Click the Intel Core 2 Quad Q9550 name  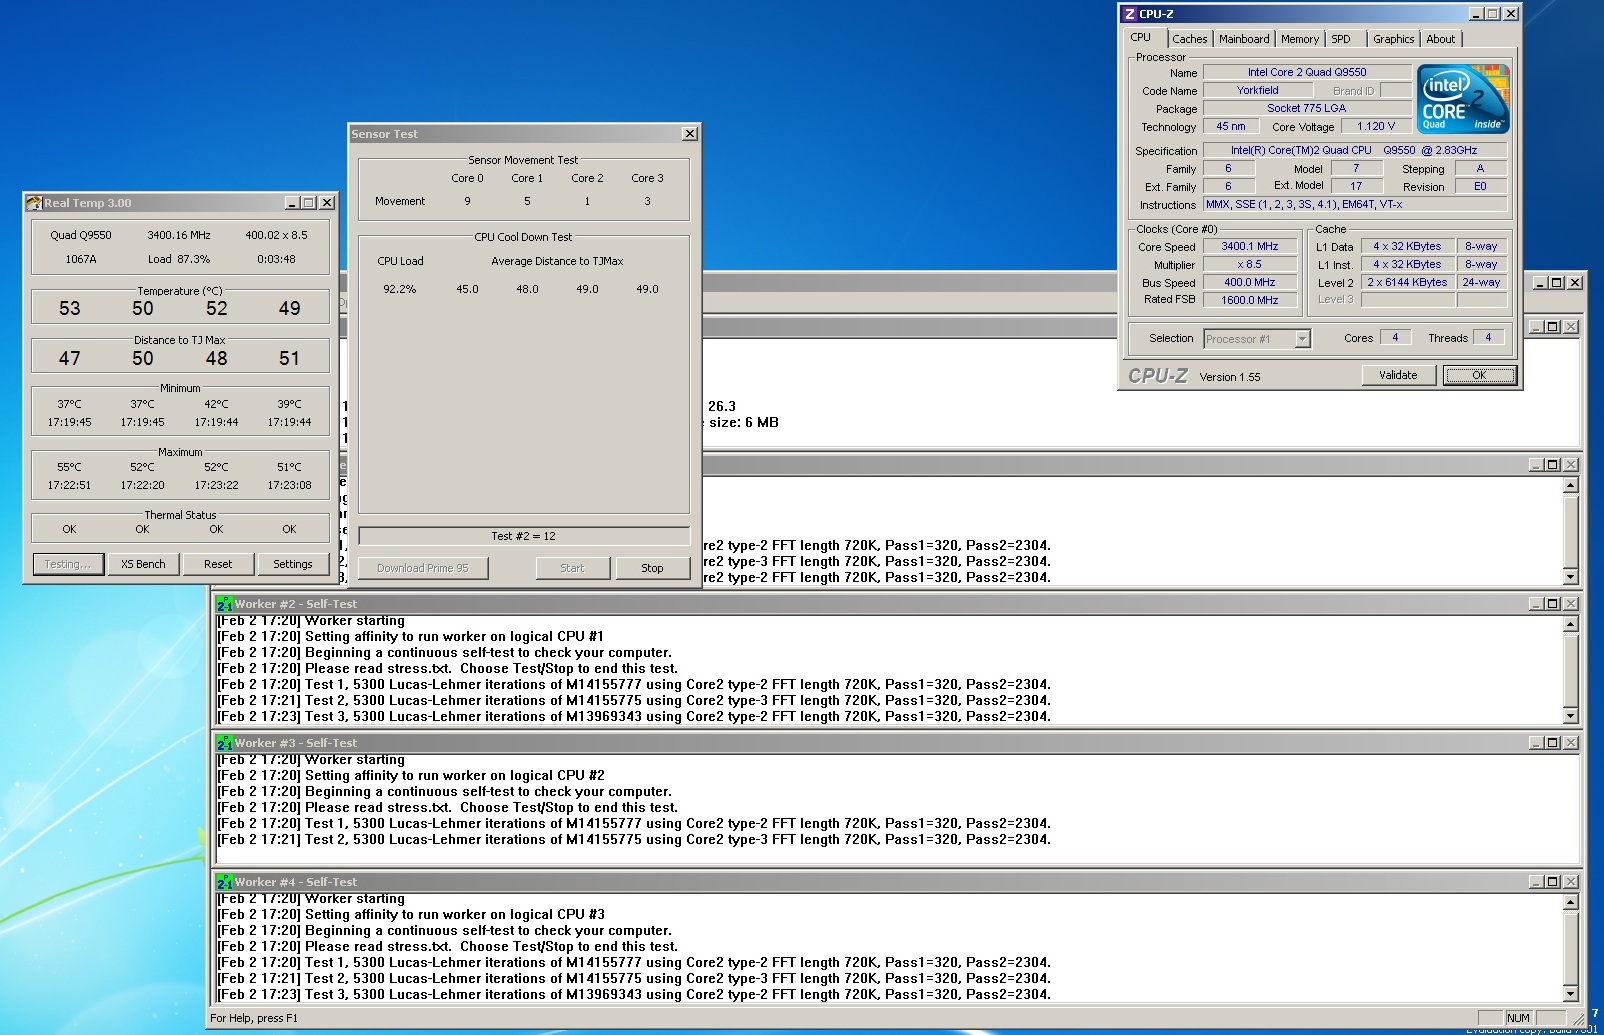point(1307,72)
